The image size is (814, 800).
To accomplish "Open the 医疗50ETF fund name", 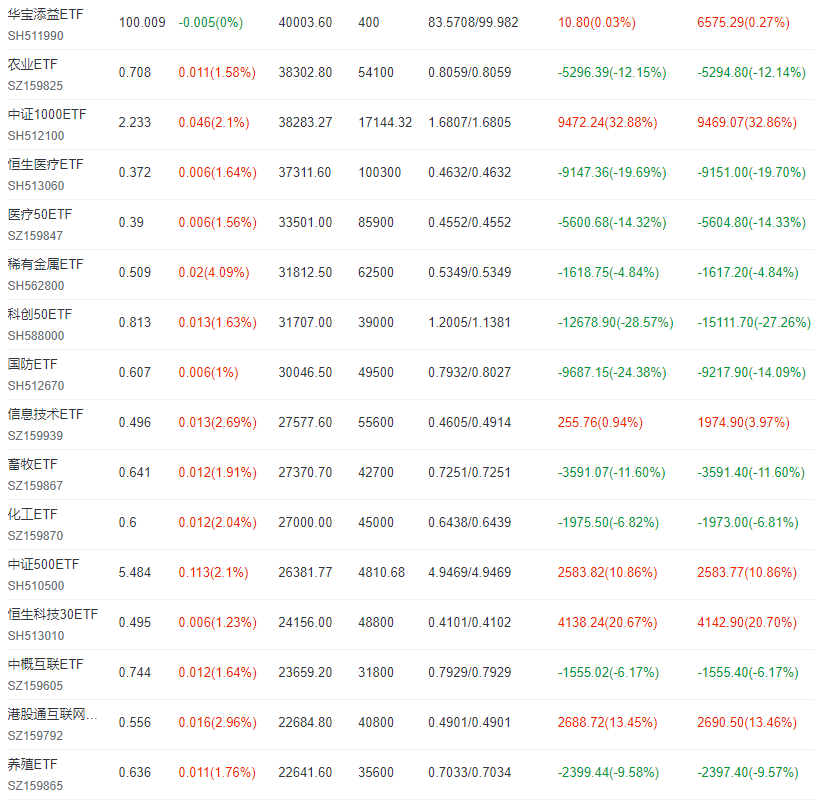I will coord(40,214).
